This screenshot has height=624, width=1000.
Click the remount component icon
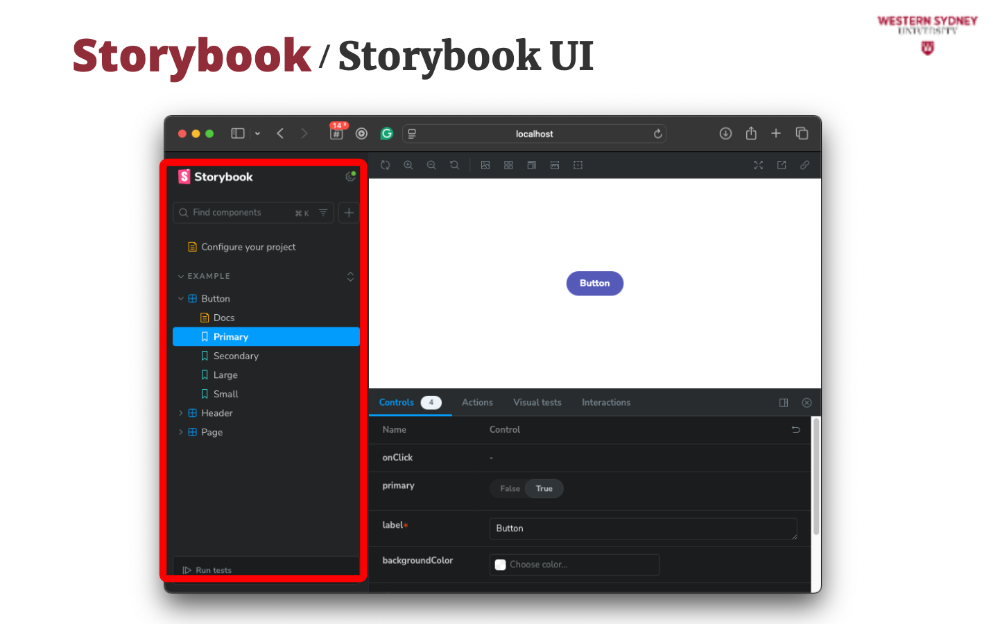pos(385,165)
